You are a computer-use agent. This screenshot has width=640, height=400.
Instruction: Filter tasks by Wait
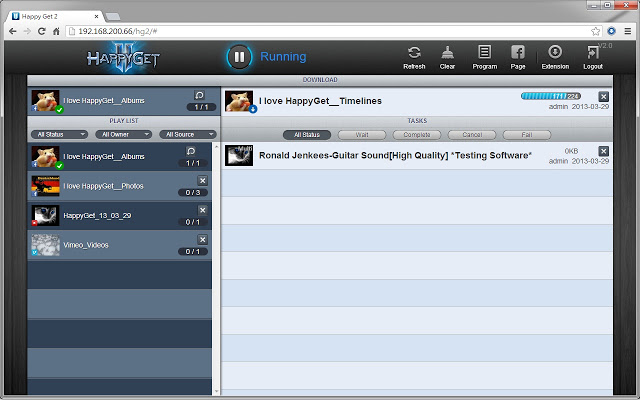(x=362, y=135)
